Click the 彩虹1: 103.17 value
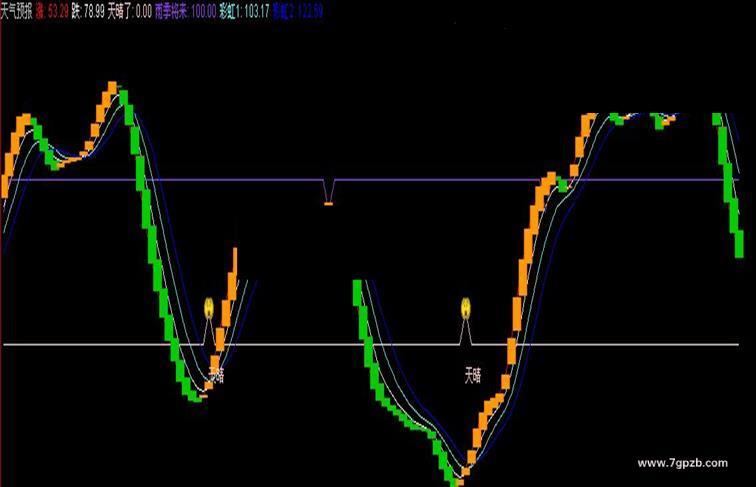756x487 pixels. 244,12
